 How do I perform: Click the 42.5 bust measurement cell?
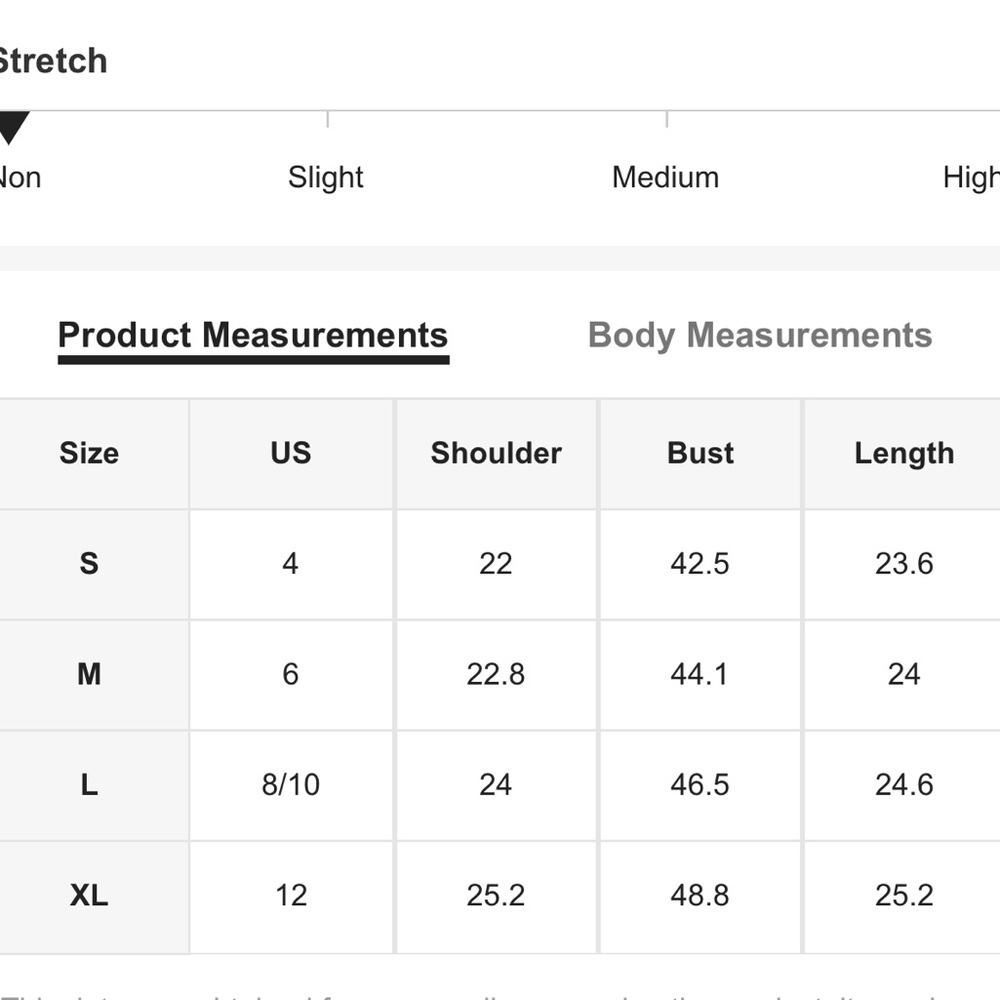pyautogui.click(x=700, y=564)
